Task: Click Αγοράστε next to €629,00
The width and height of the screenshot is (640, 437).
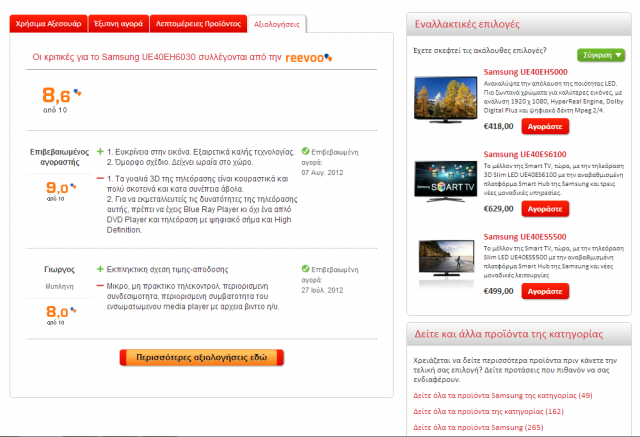Action: pyautogui.click(x=545, y=209)
